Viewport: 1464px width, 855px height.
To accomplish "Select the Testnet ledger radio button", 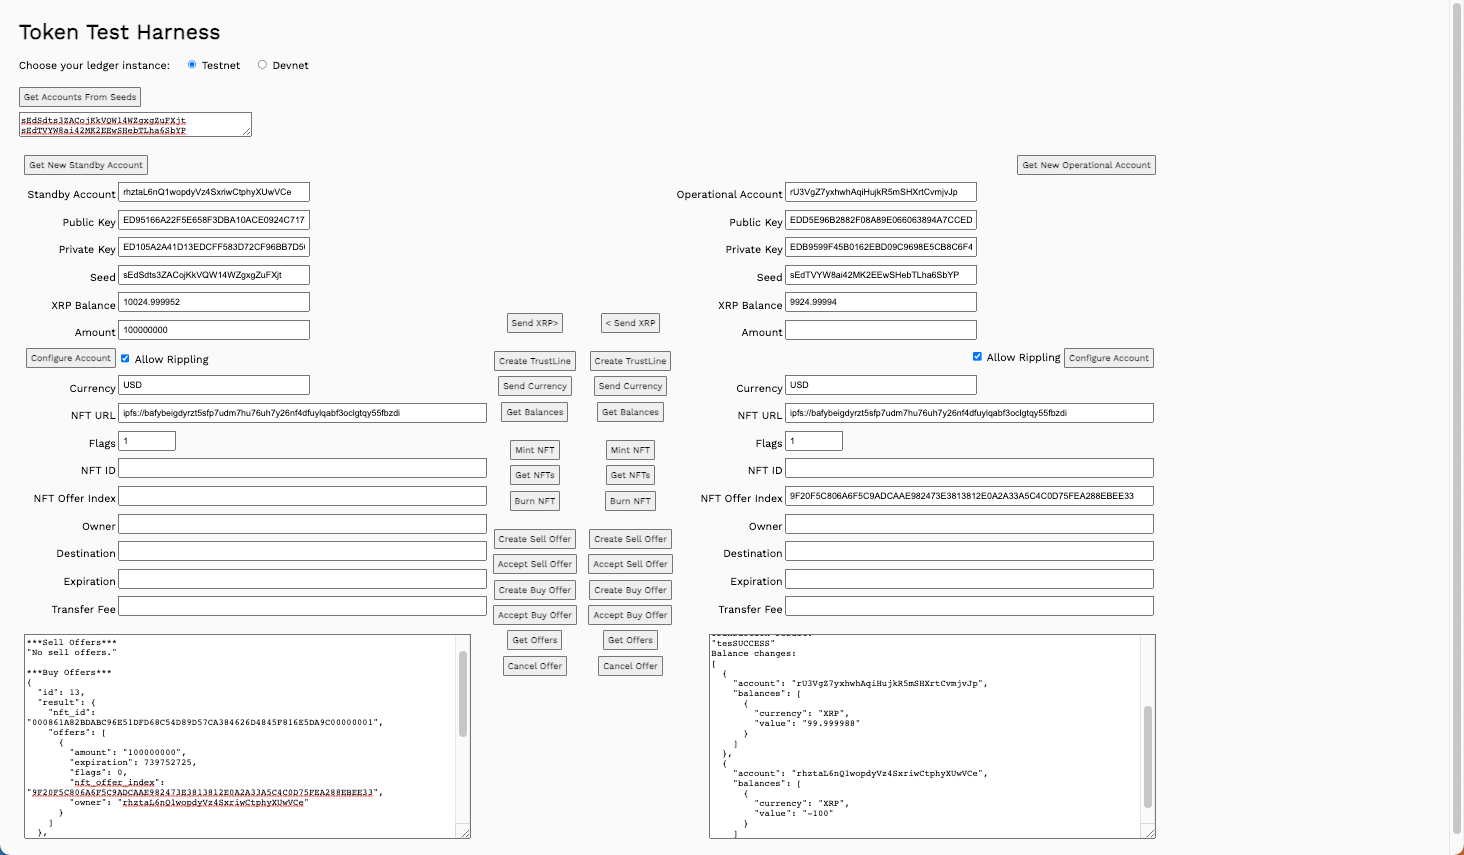I will click(192, 65).
